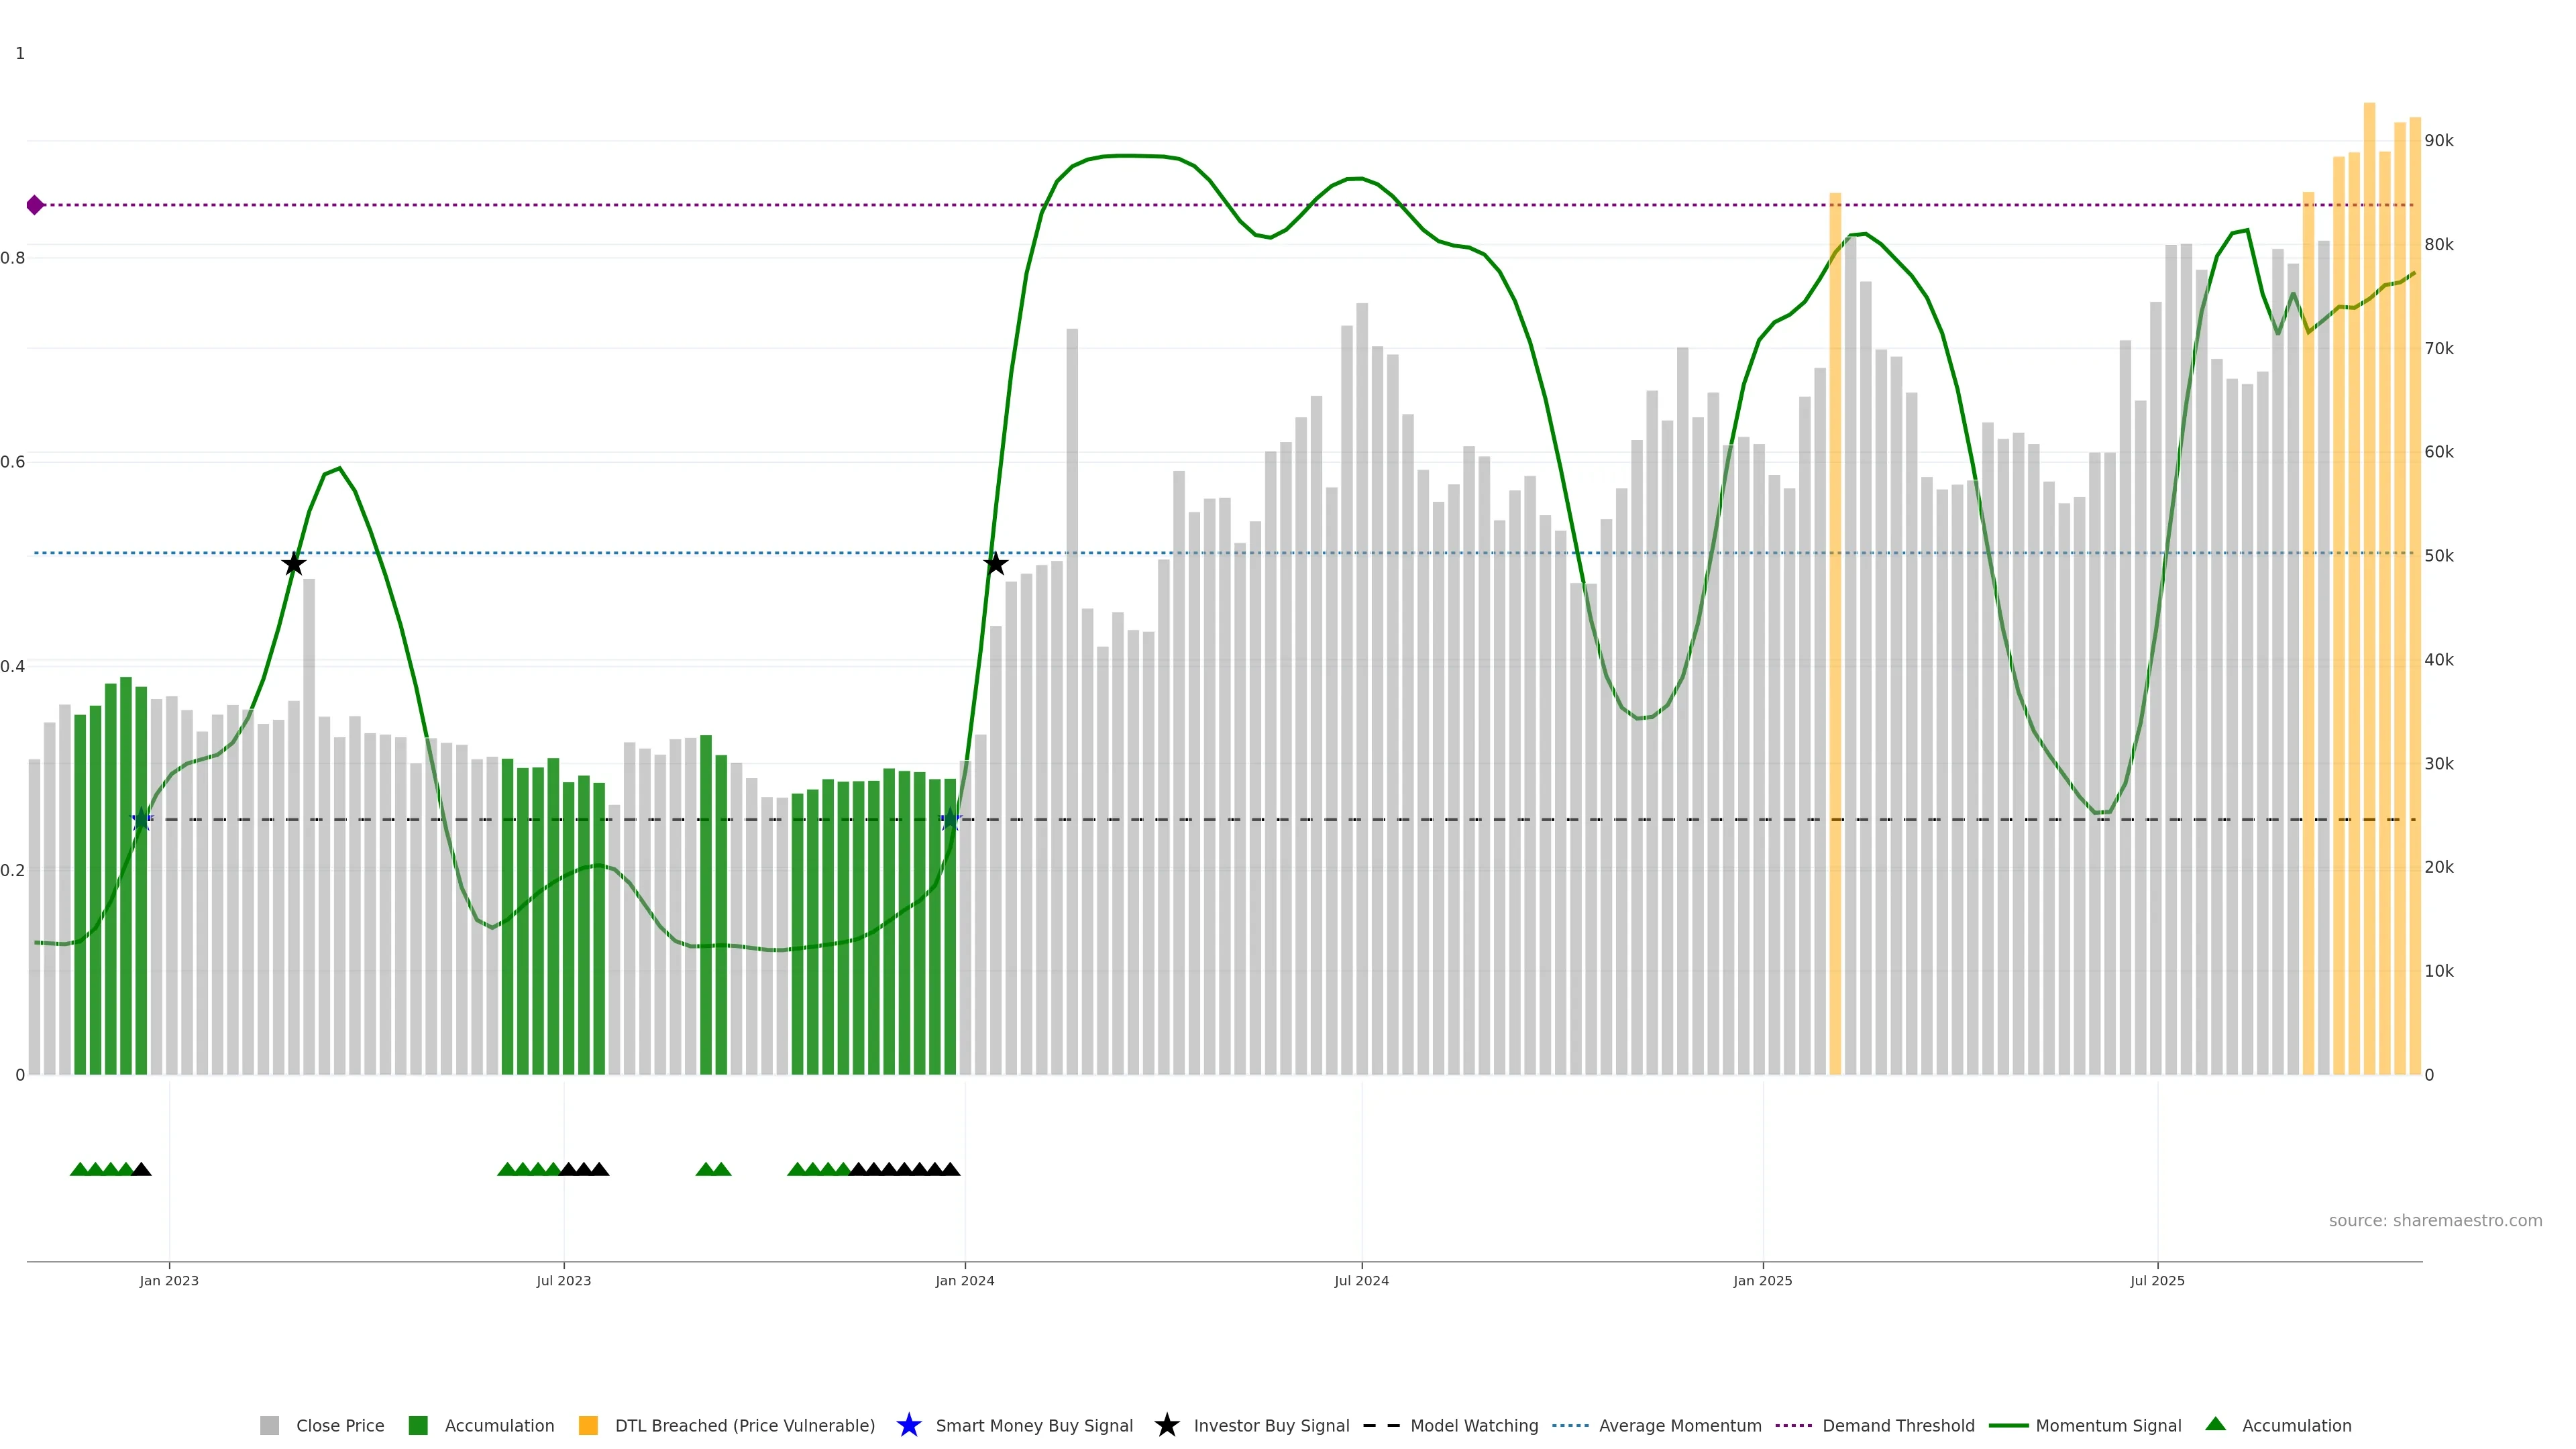Click the DTL Breached (Price Vulnerable) legend label
The height and width of the screenshot is (1449, 2576).
(744, 1425)
